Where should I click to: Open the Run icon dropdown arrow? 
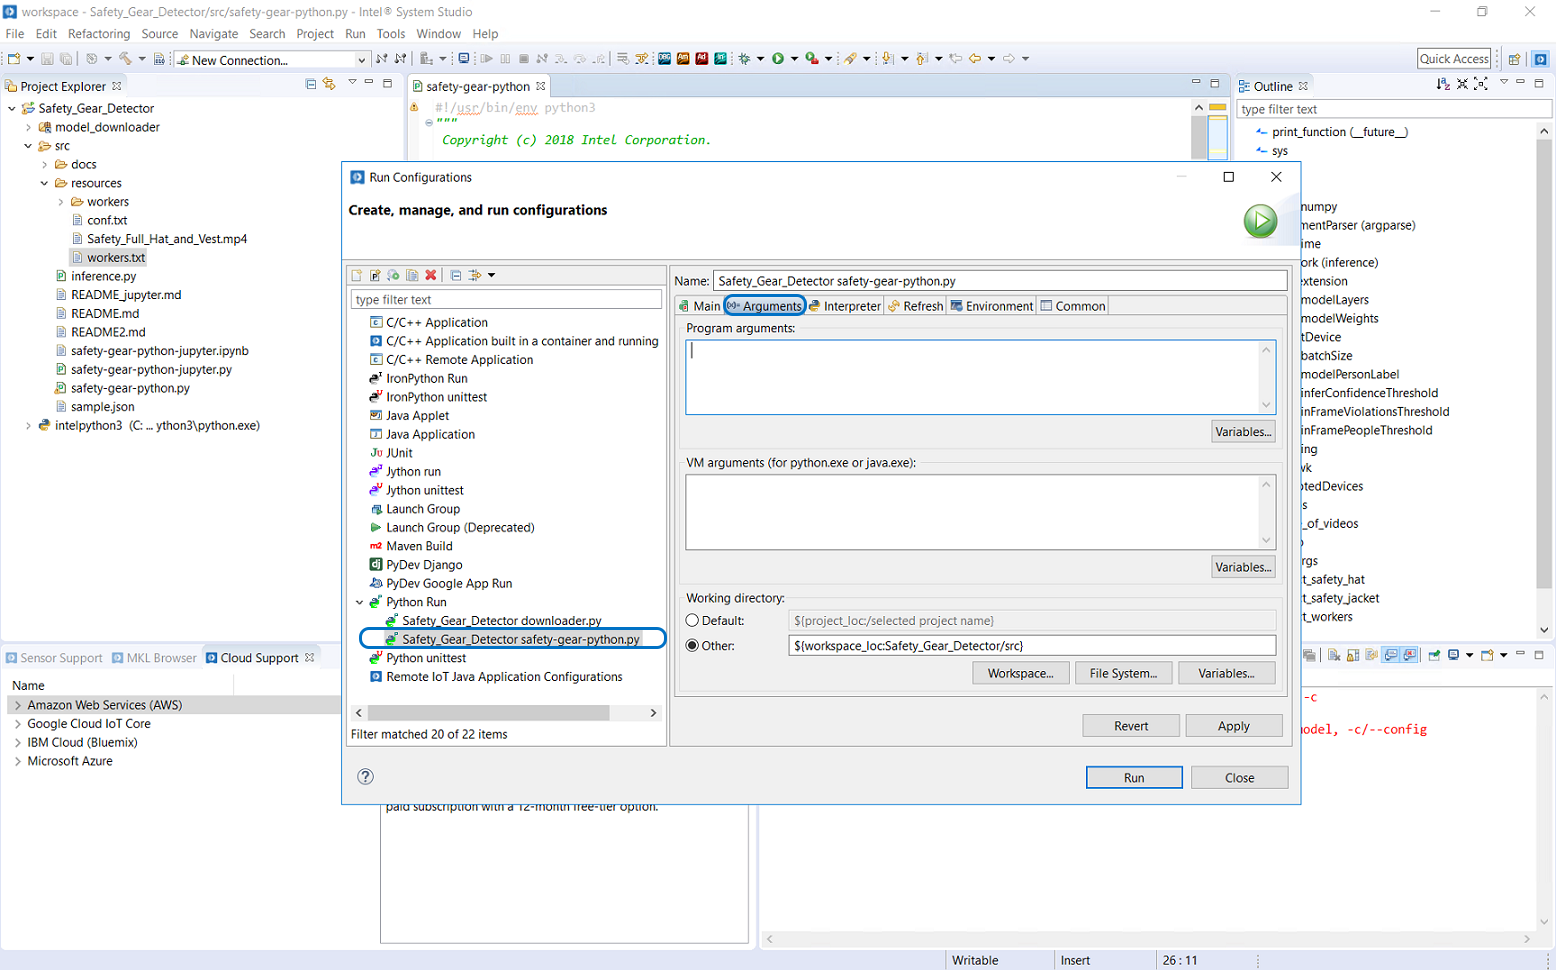(x=794, y=58)
